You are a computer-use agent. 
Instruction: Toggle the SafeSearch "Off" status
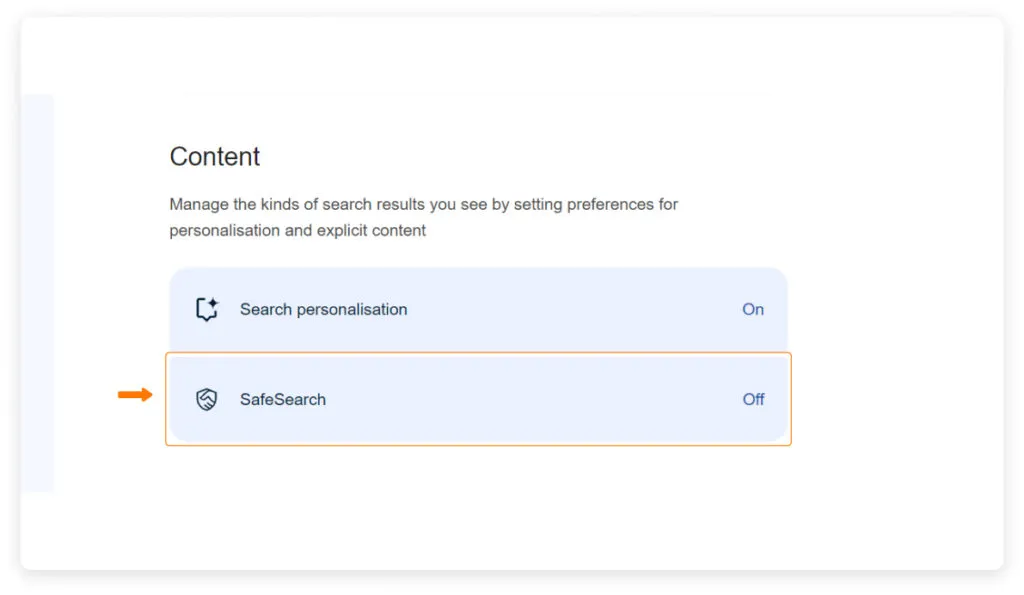(753, 399)
